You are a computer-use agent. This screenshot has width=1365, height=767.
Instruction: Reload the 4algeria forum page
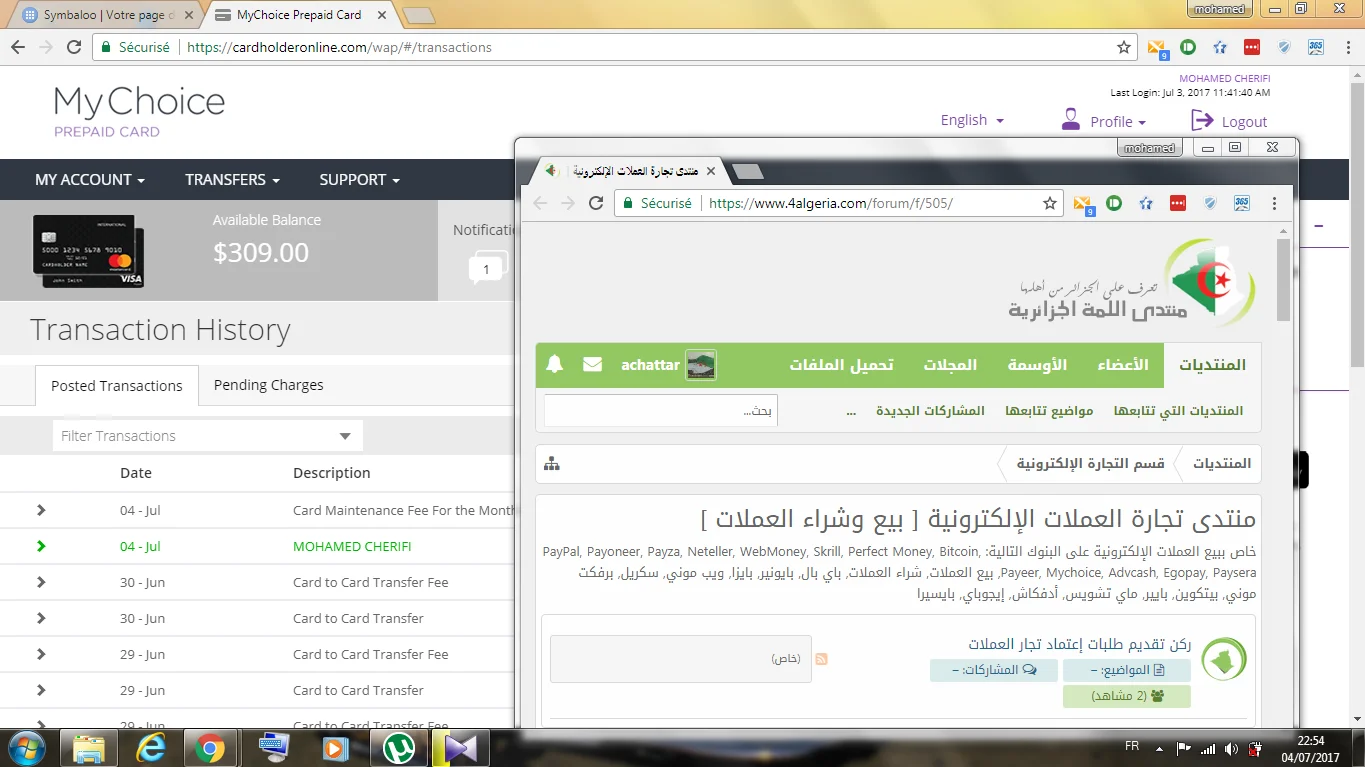596,203
